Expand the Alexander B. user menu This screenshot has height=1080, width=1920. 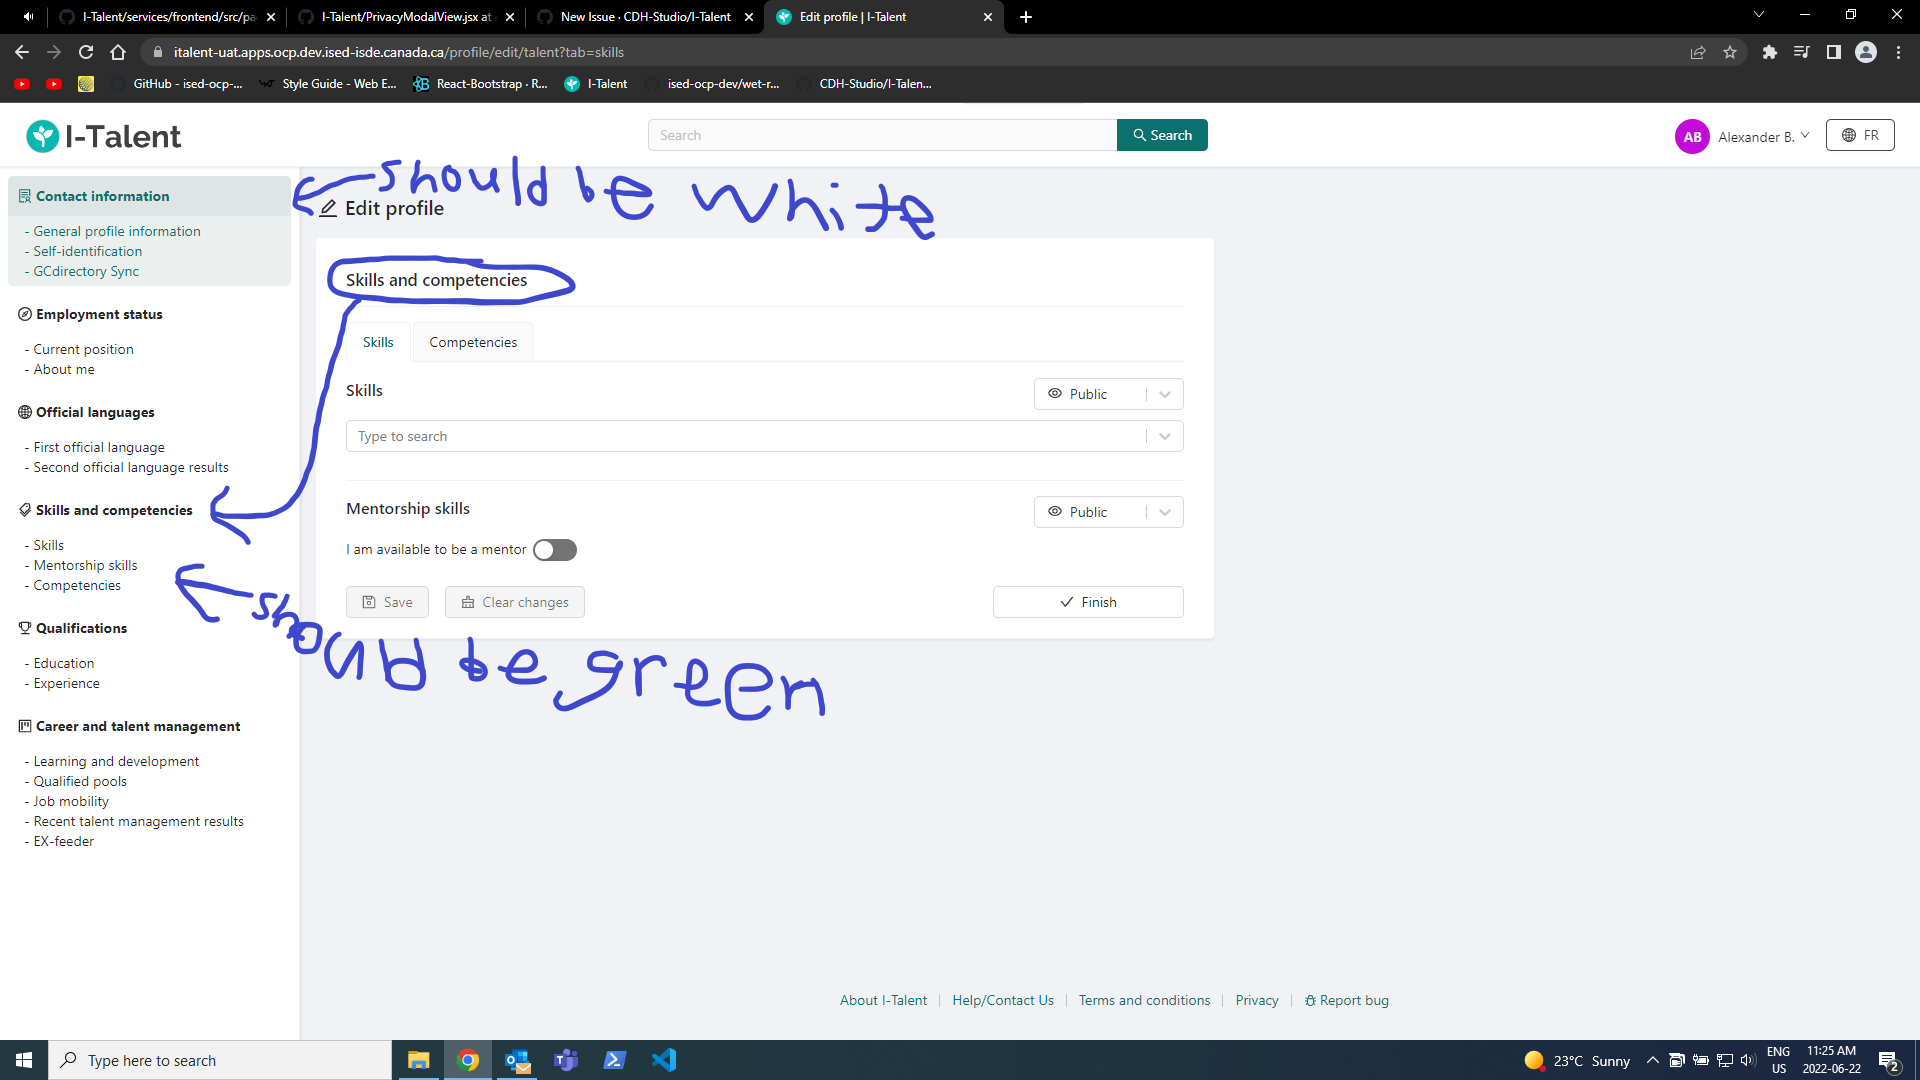pyautogui.click(x=1763, y=137)
